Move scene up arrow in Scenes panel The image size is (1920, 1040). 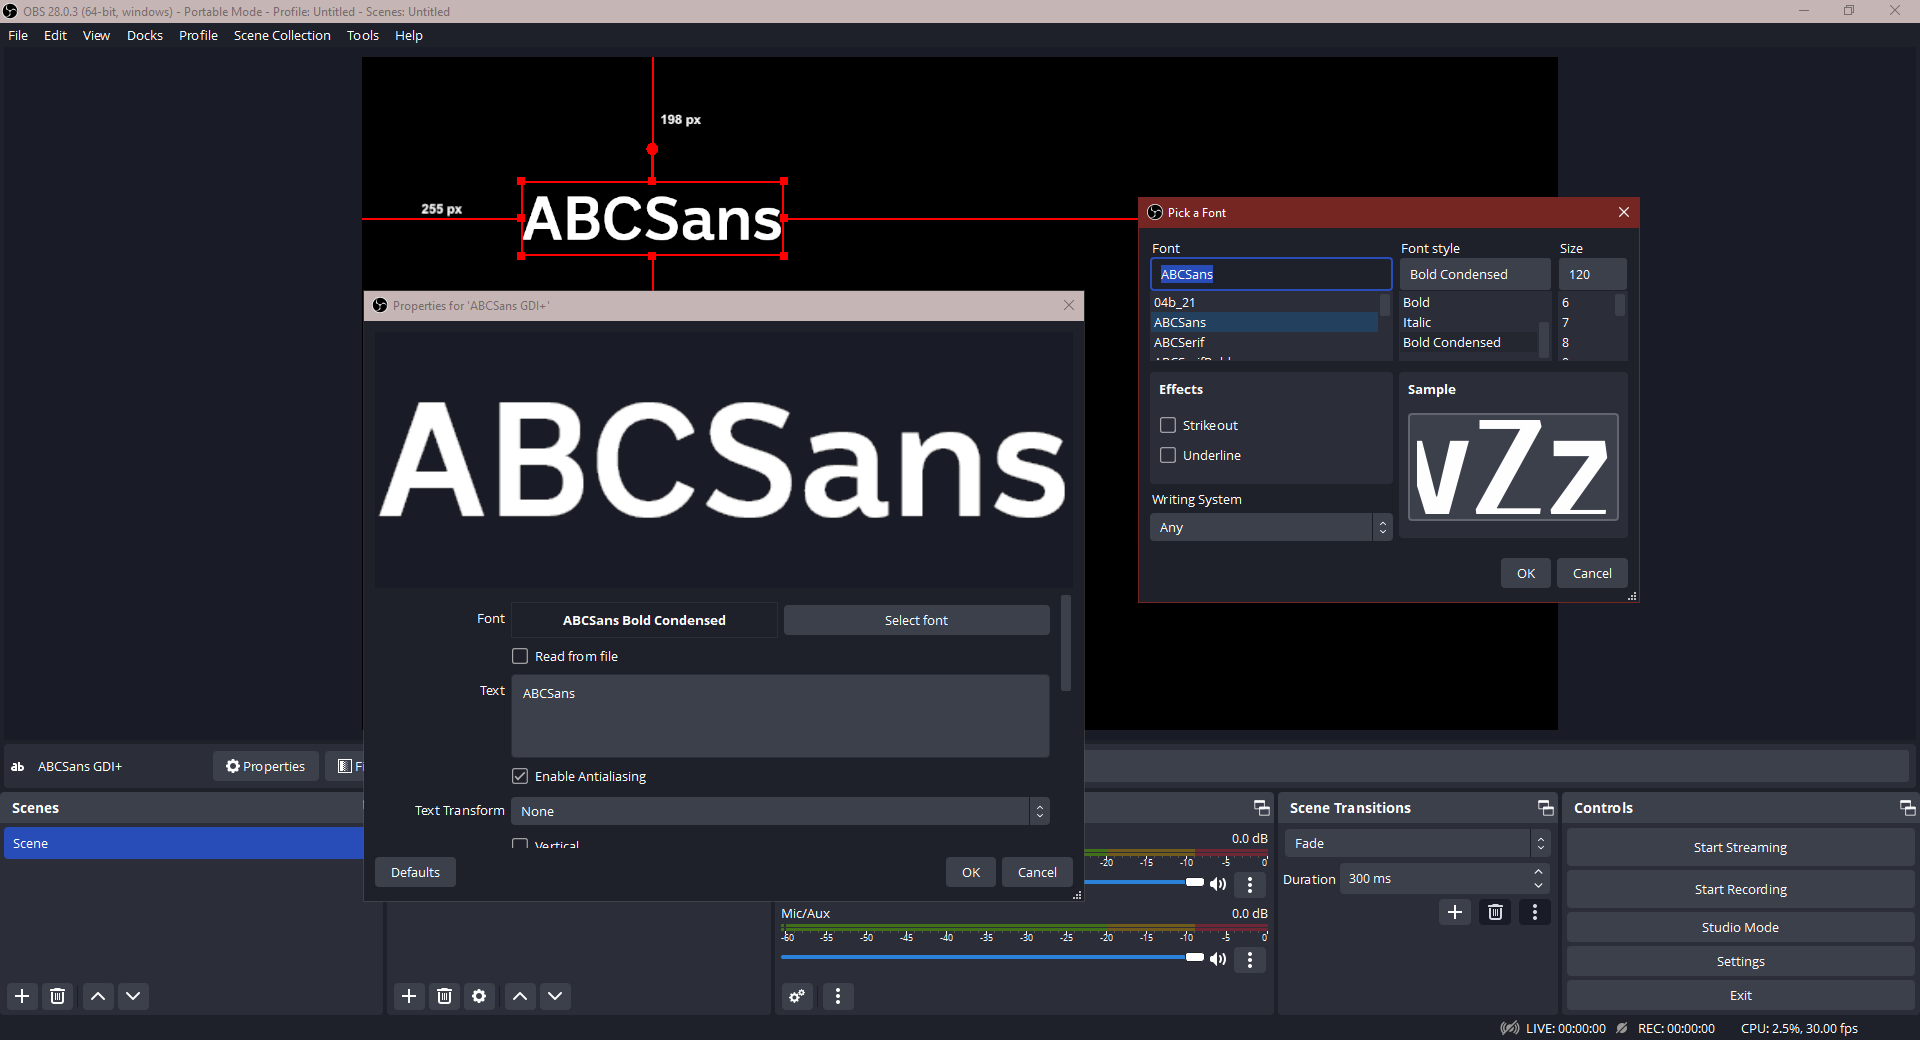point(98,996)
